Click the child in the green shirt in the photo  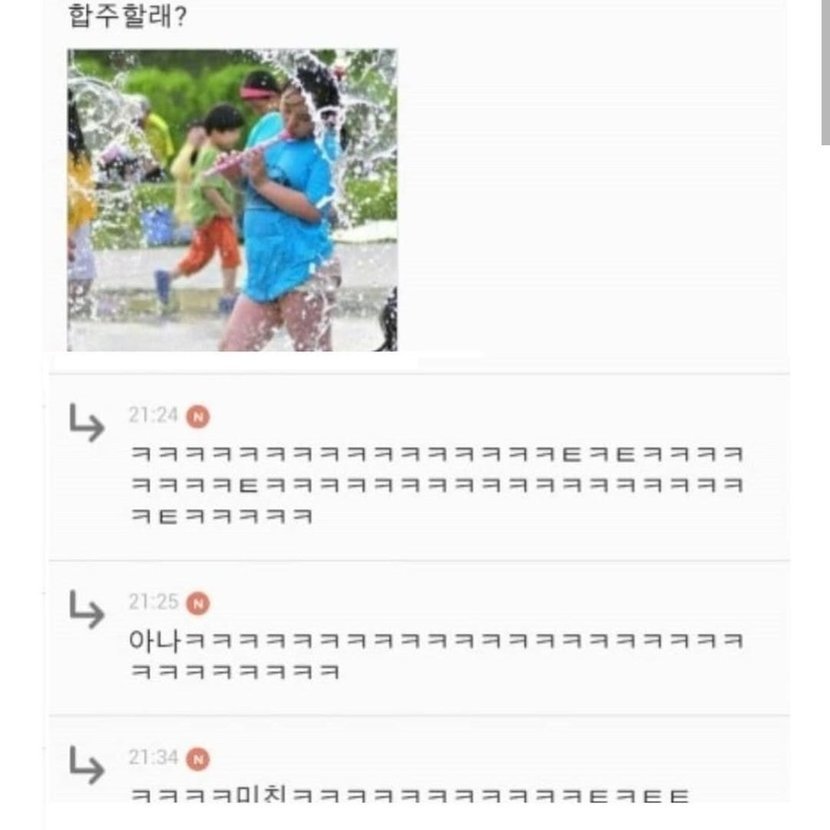208,206
